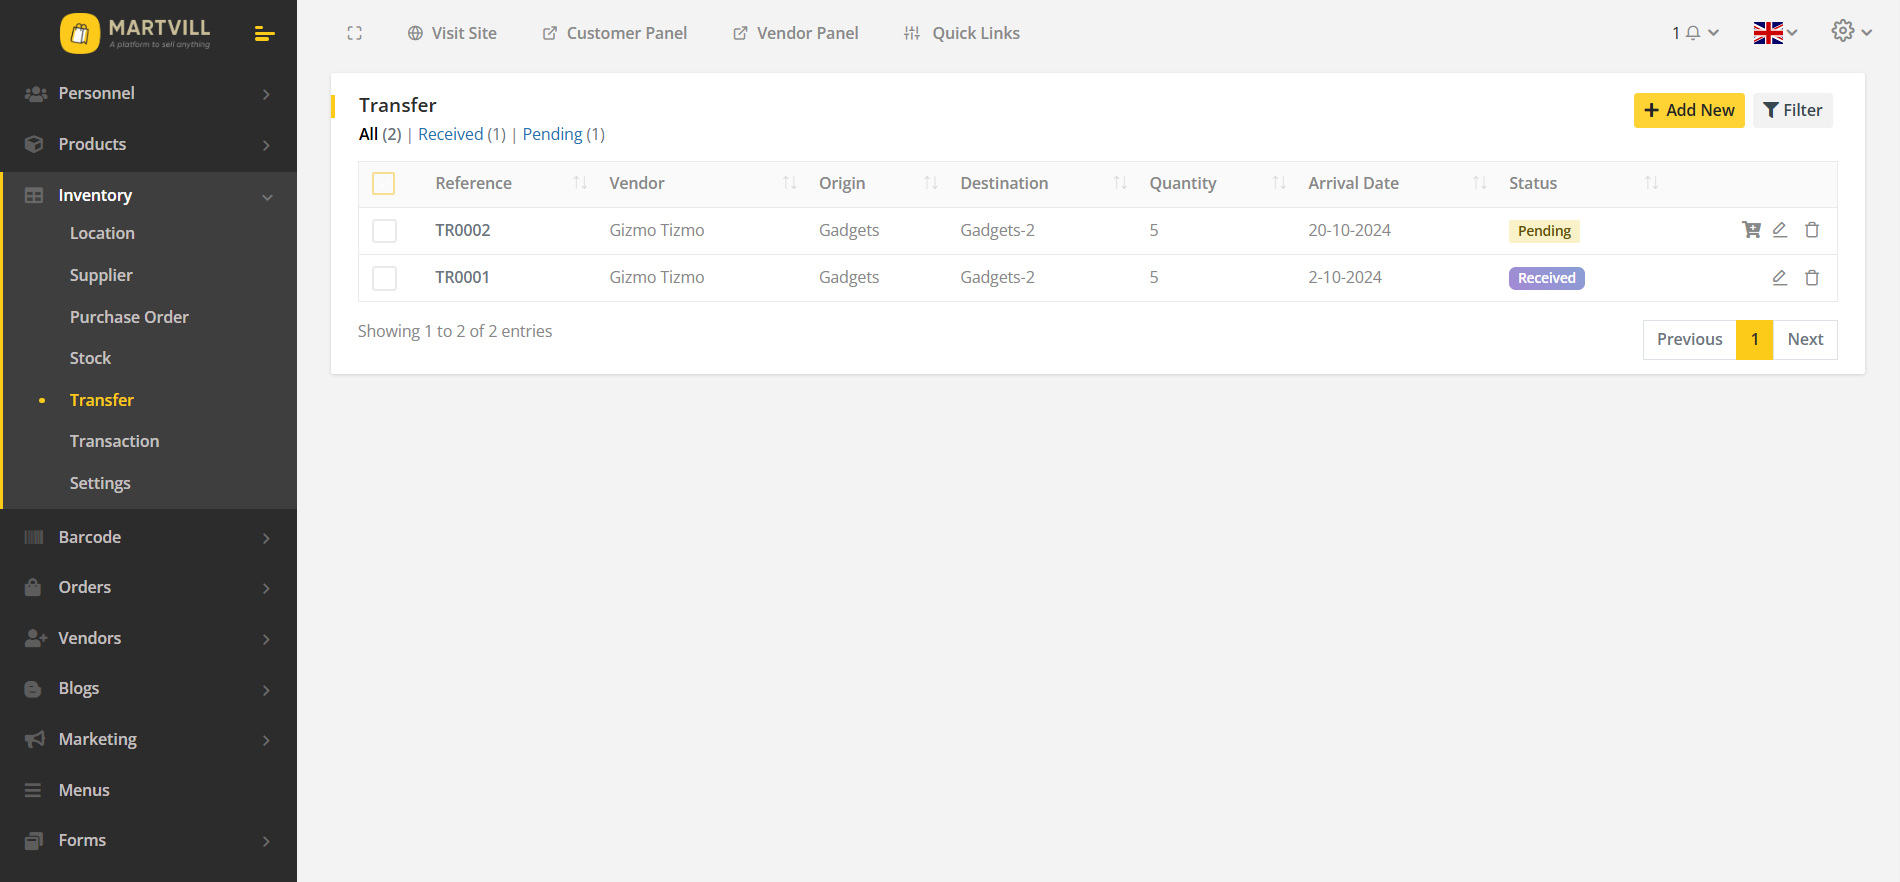Toggle fullscreen mode icon
The image size is (1900, 882).
pyautogui.click(x=354, y=33)
